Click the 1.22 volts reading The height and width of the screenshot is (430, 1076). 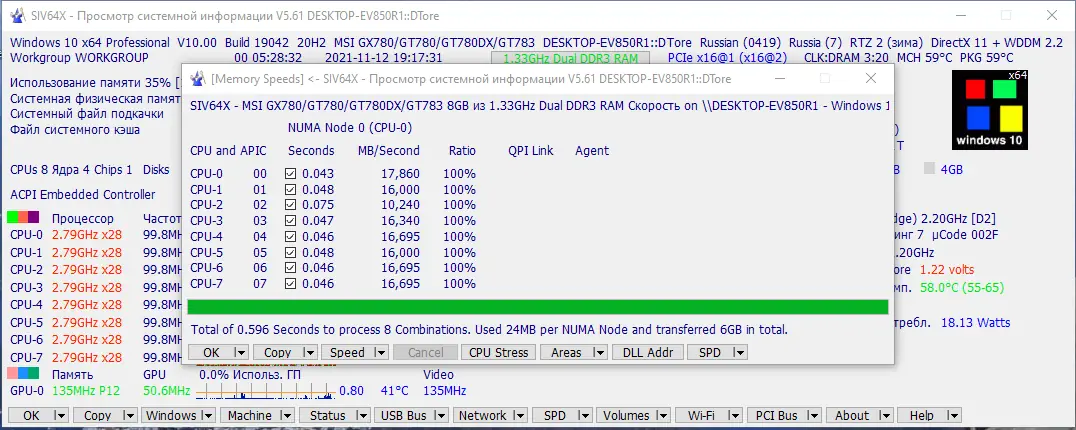point(947,270)
